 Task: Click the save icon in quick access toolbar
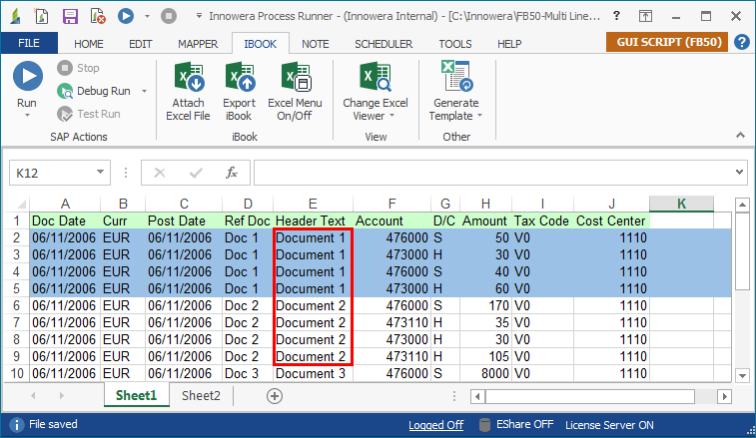[70, 16]
